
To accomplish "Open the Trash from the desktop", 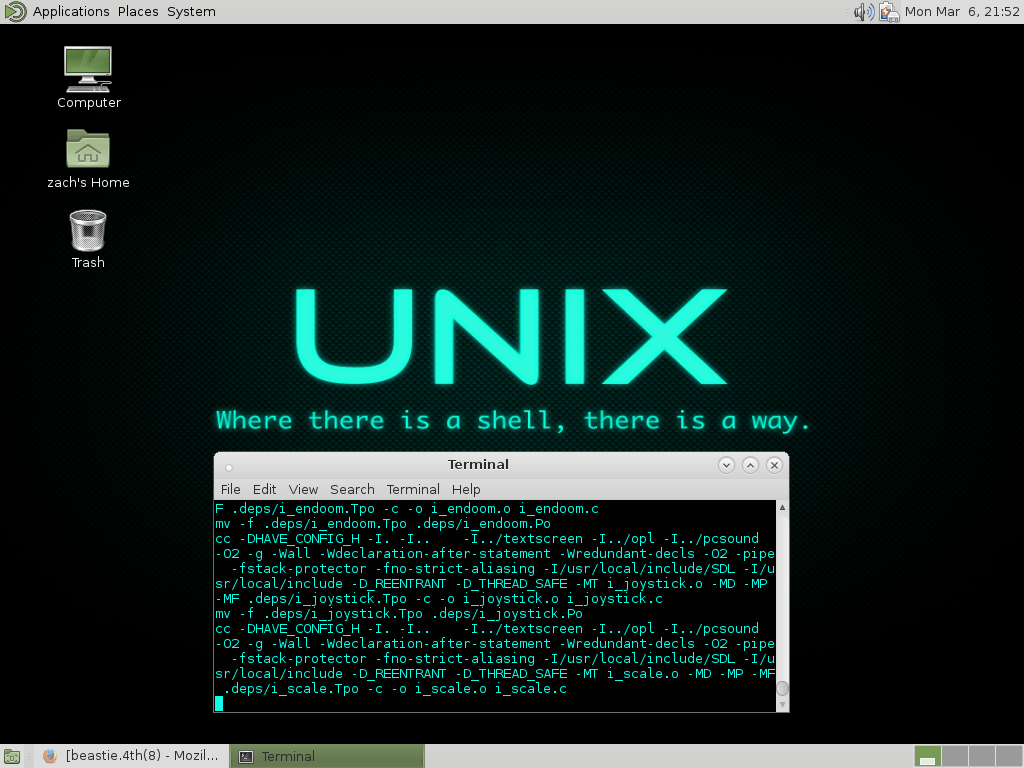I will click(87, 228).
